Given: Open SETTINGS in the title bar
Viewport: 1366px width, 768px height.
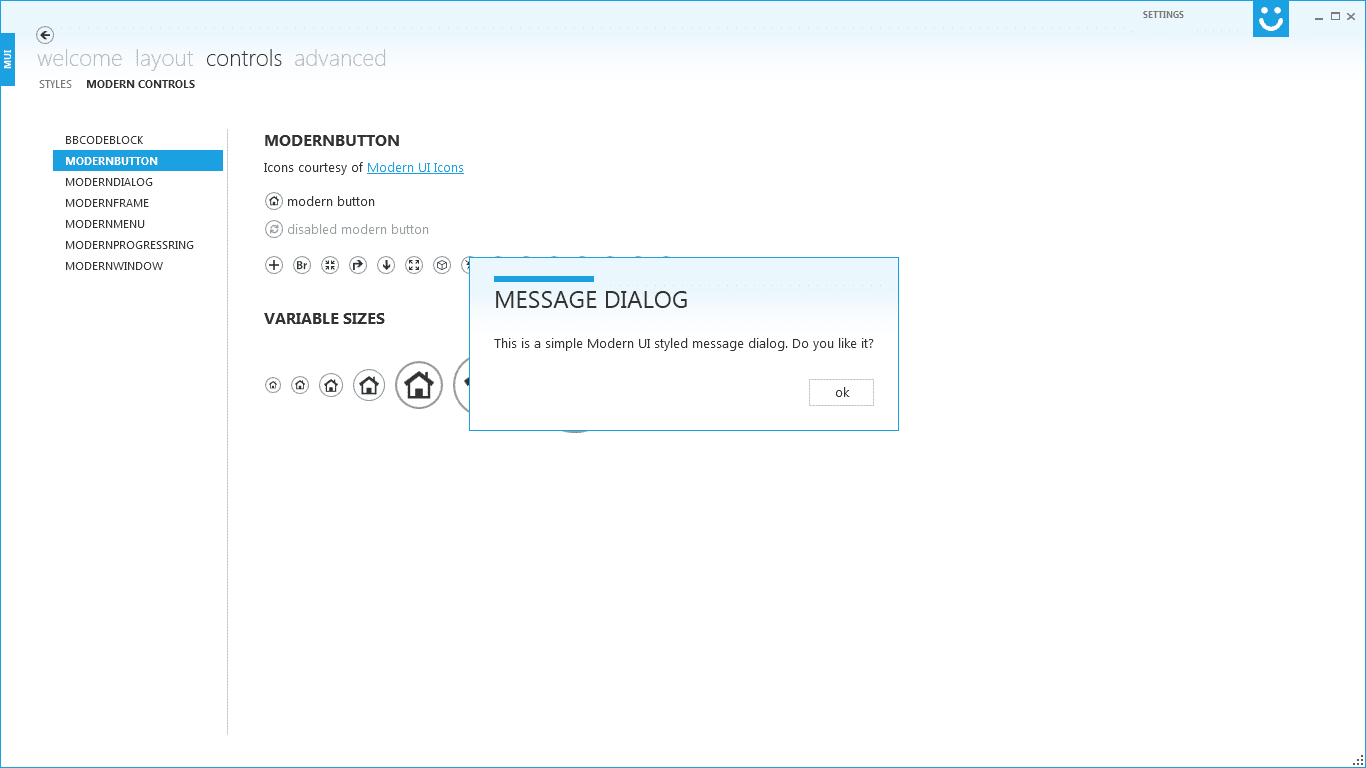Looking at the screenshot, I should click(x=1163, y=14).
